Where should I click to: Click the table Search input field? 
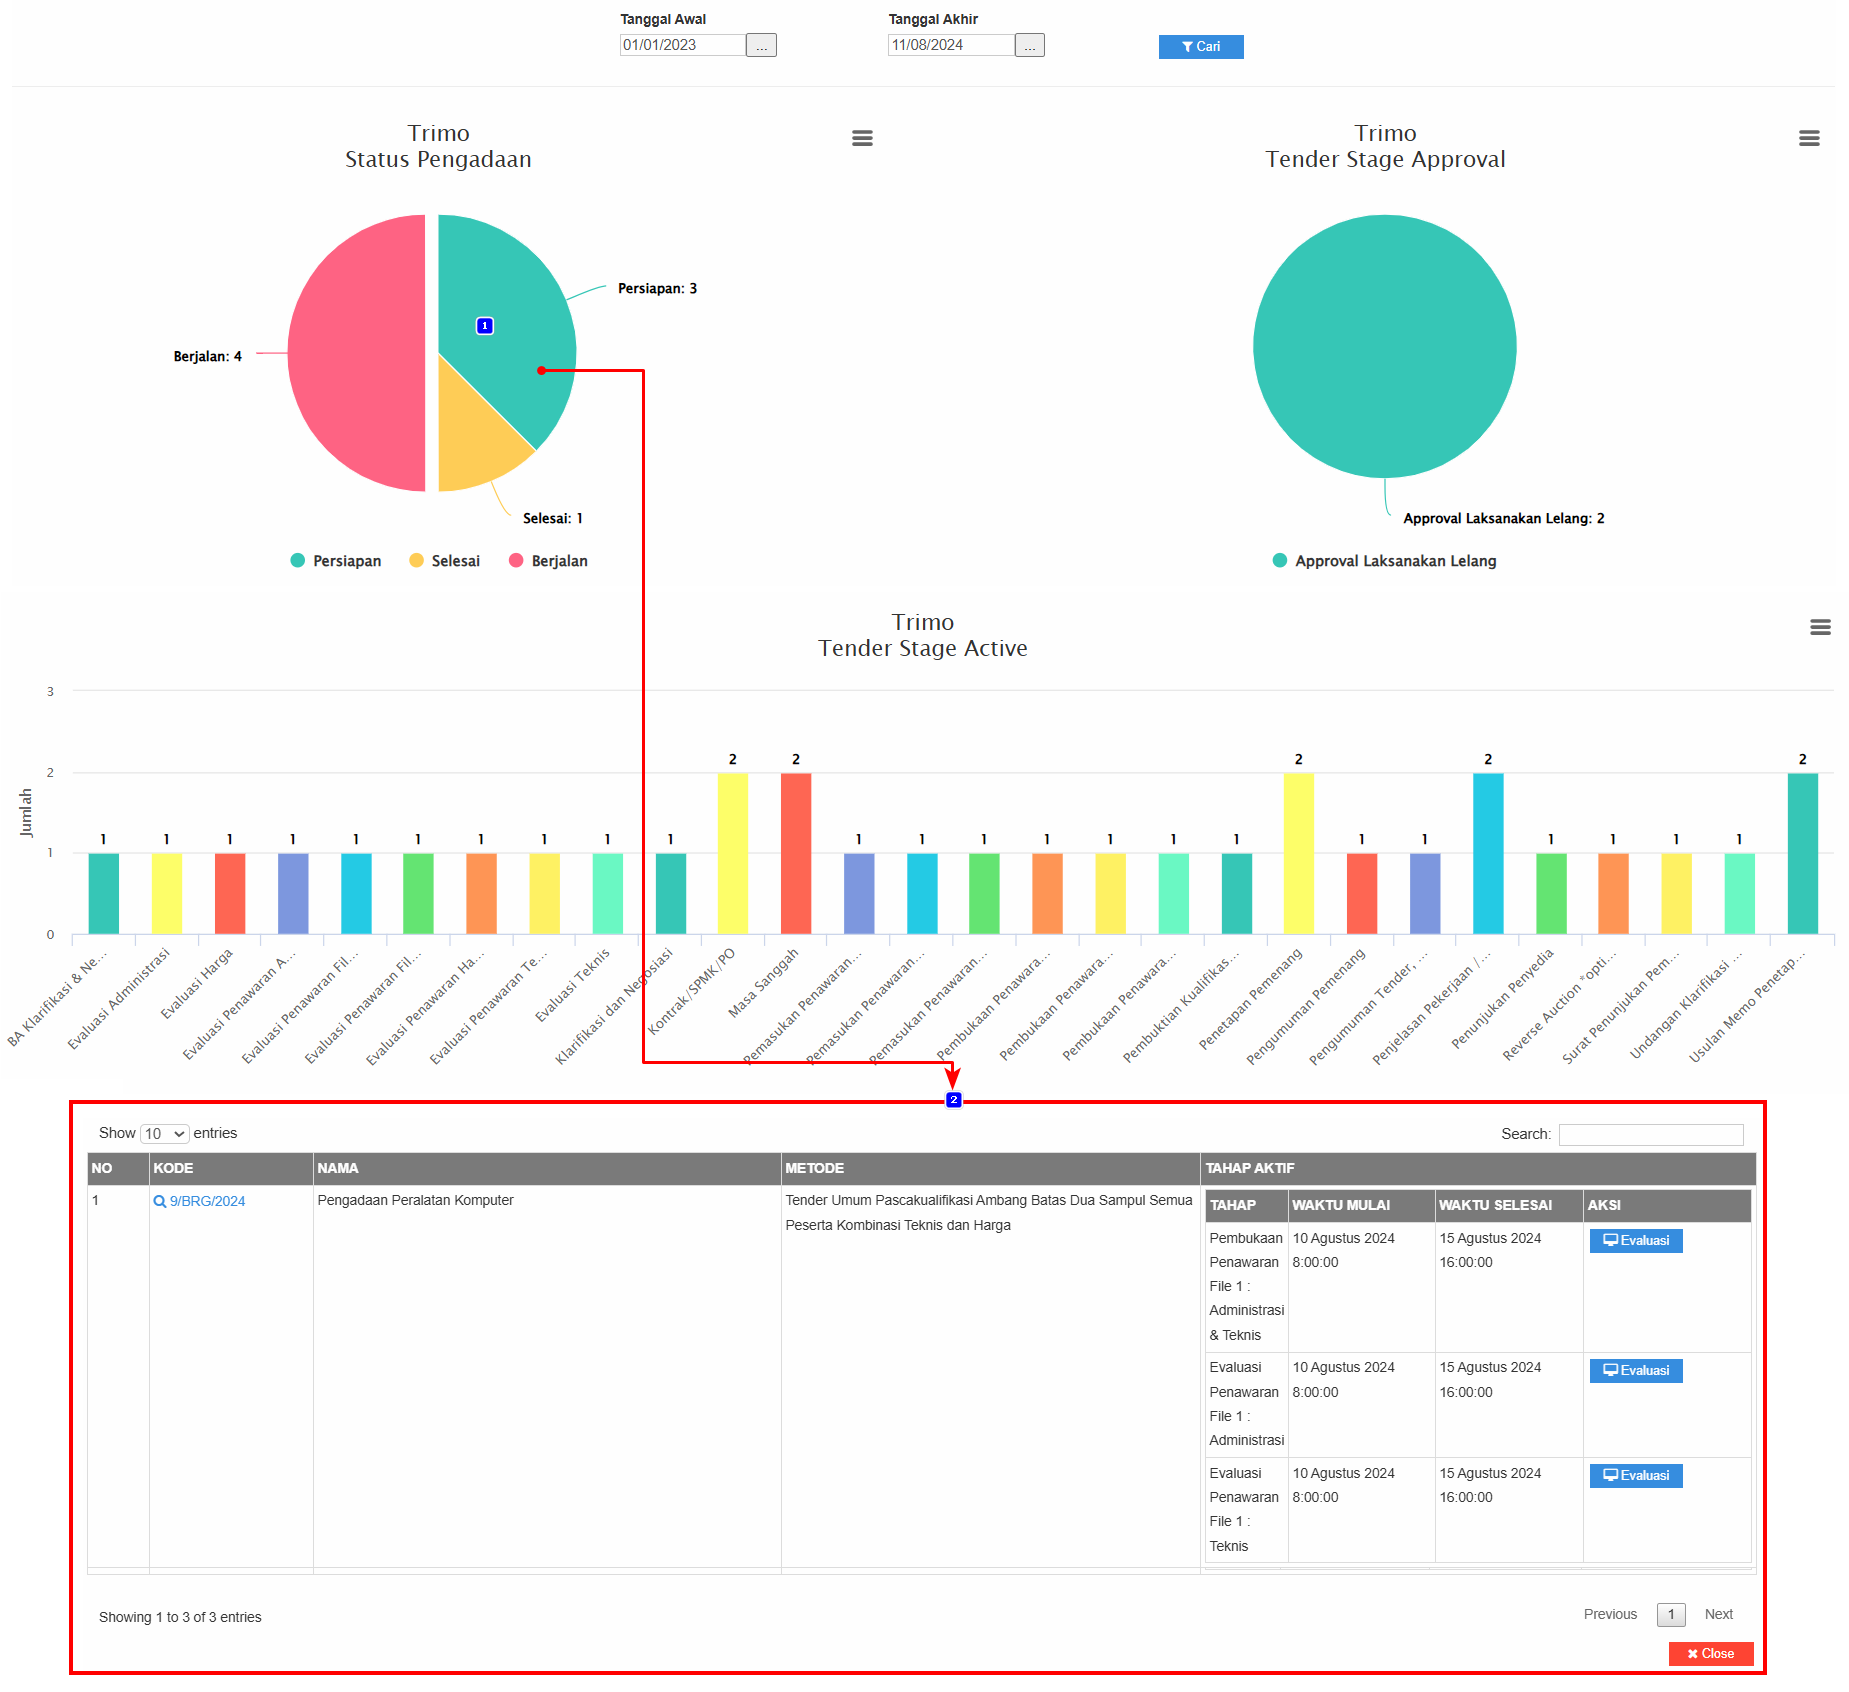pos(1650,1134)
